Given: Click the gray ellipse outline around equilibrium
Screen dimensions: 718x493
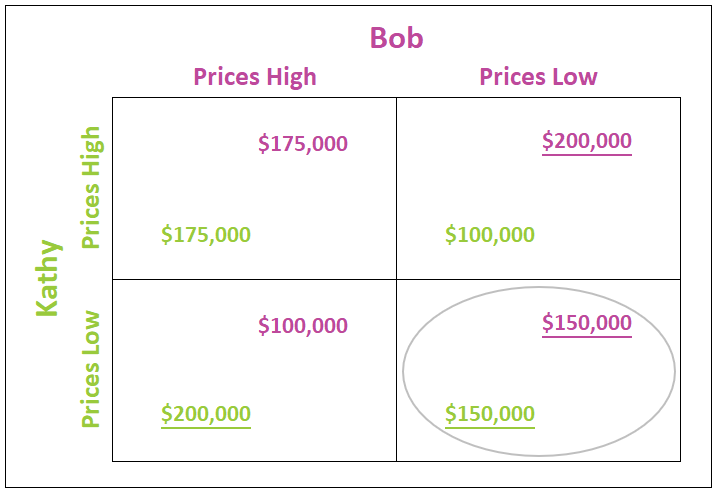Looking at the screenshot, I should [538, 287].
